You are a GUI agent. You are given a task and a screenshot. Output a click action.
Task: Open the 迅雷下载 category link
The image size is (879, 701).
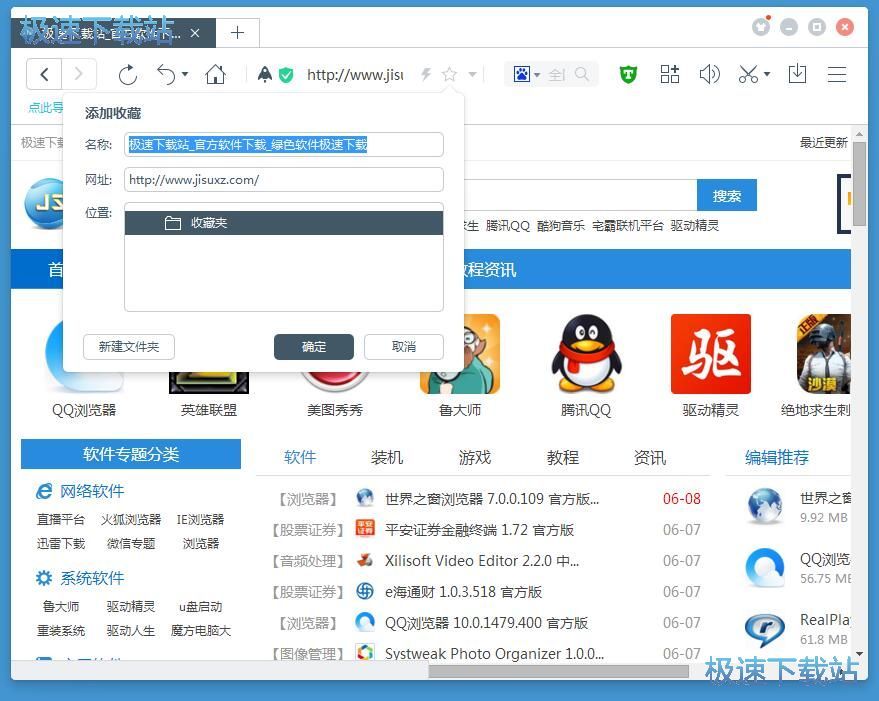pos(61,543)
